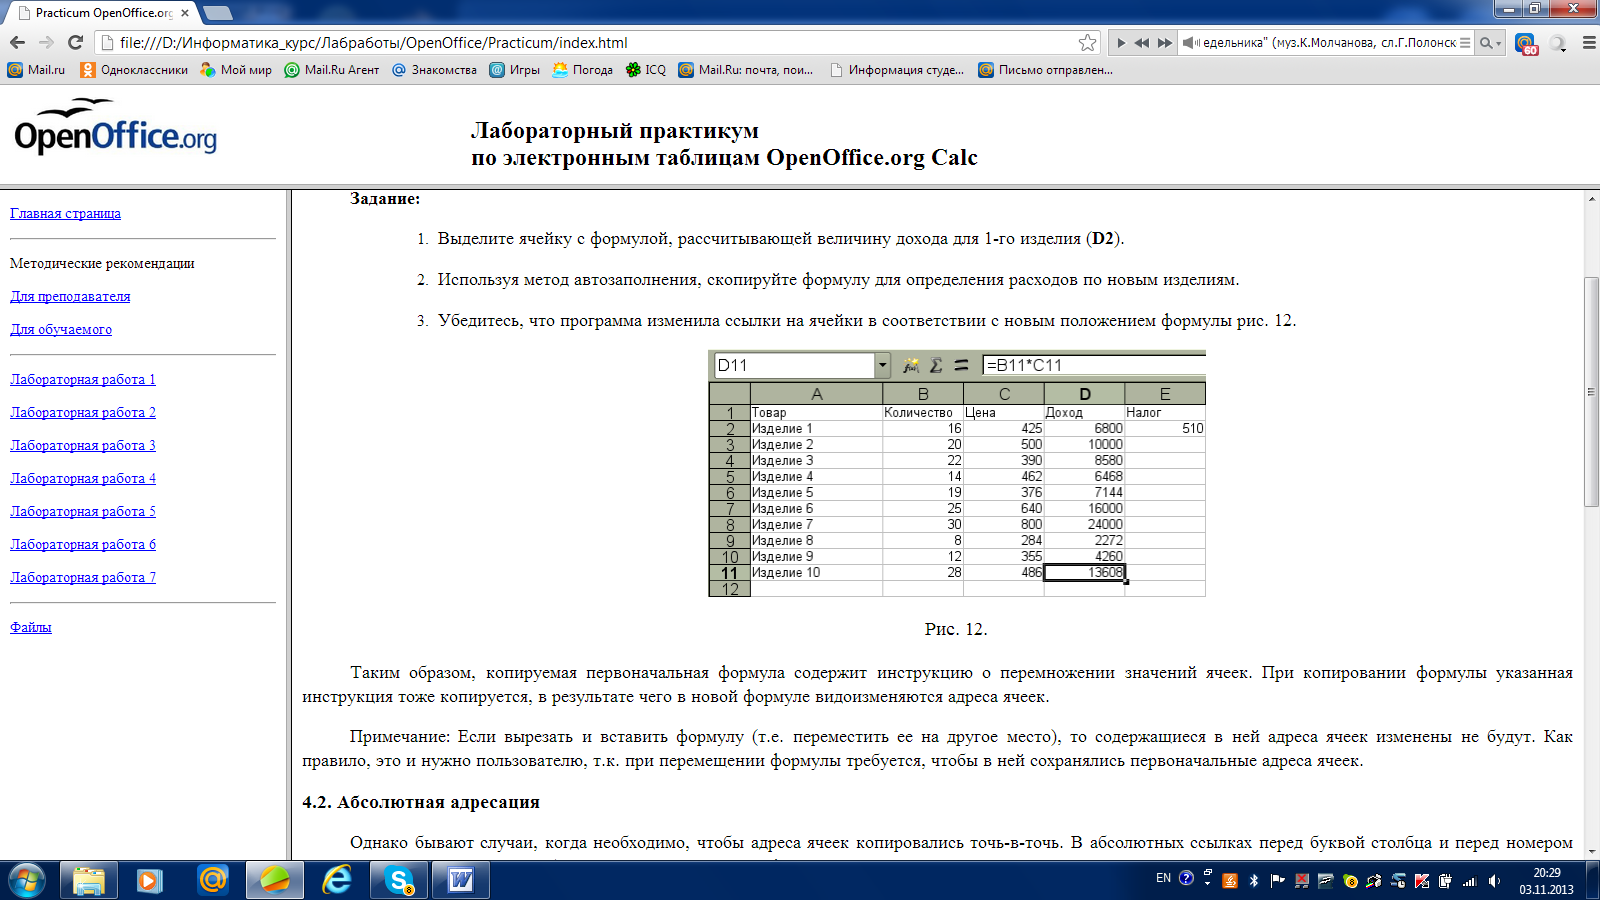Open the Мой мир bookmark
Screen dimensions: 1600x900
coord(236,70)
